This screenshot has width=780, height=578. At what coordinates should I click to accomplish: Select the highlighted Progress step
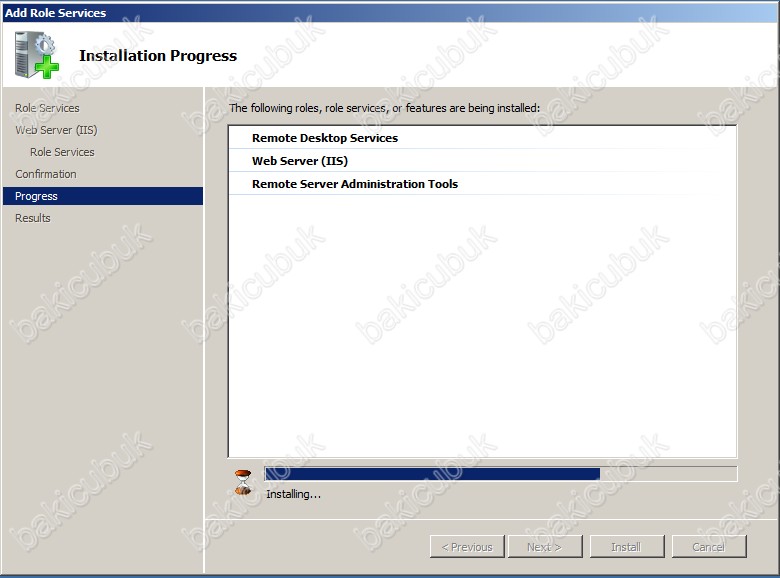tap(36, 196)
